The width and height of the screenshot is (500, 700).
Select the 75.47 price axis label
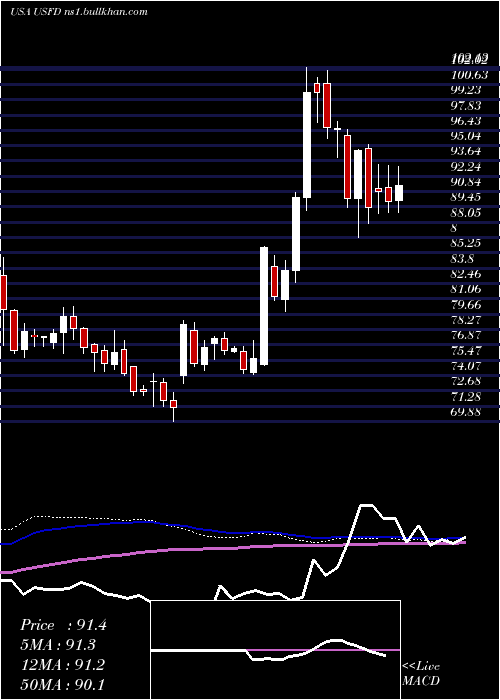[466, 350]
